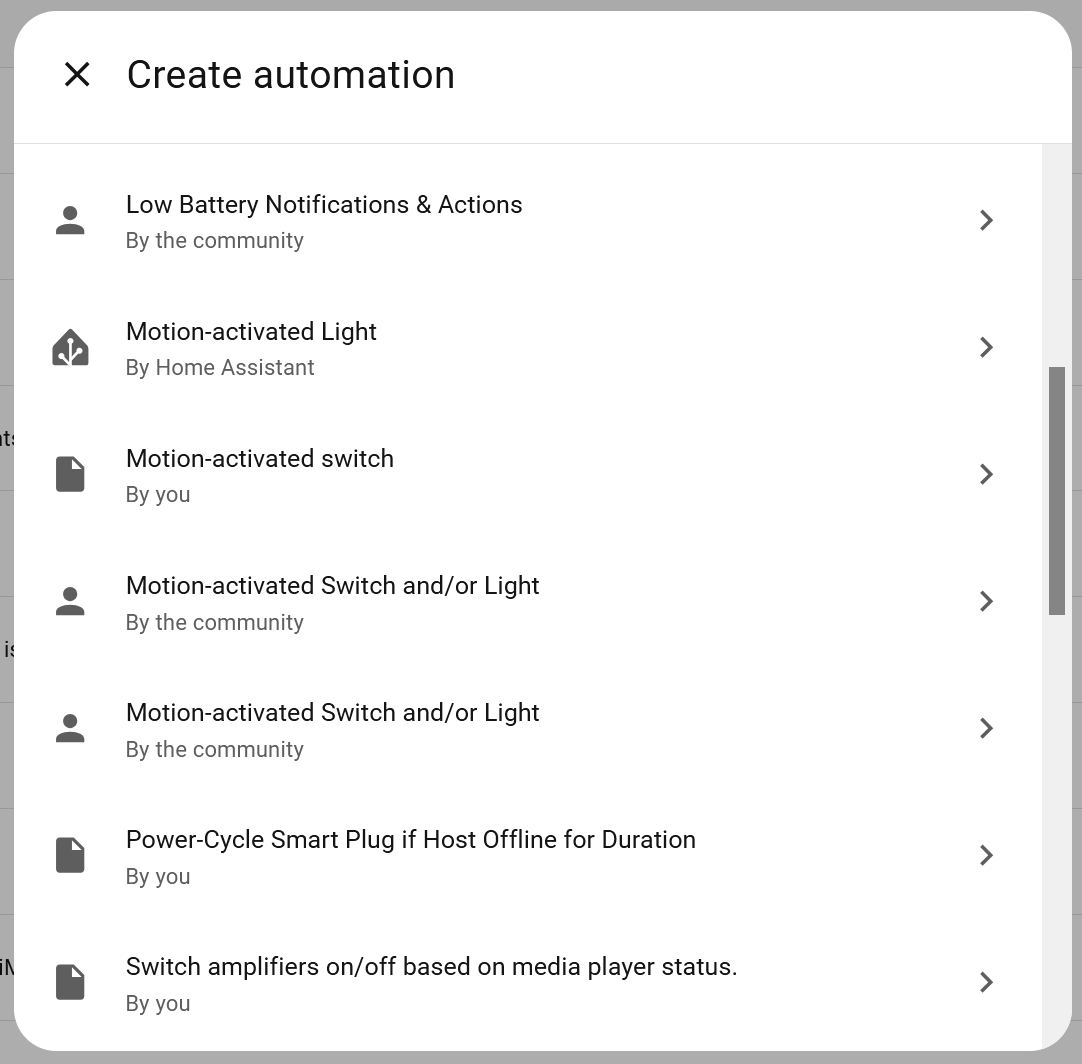The image size is (1082, 1064).
Task: Click document icon beside Power-Cycle Smart Plug
Action: 70,855
